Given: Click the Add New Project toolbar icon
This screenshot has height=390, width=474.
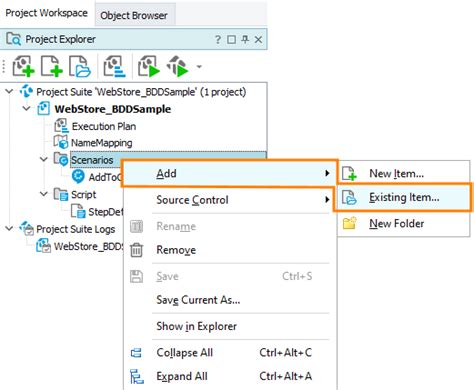Looking at the screenshot, I should pyautogui.click(x=23, y=66).
